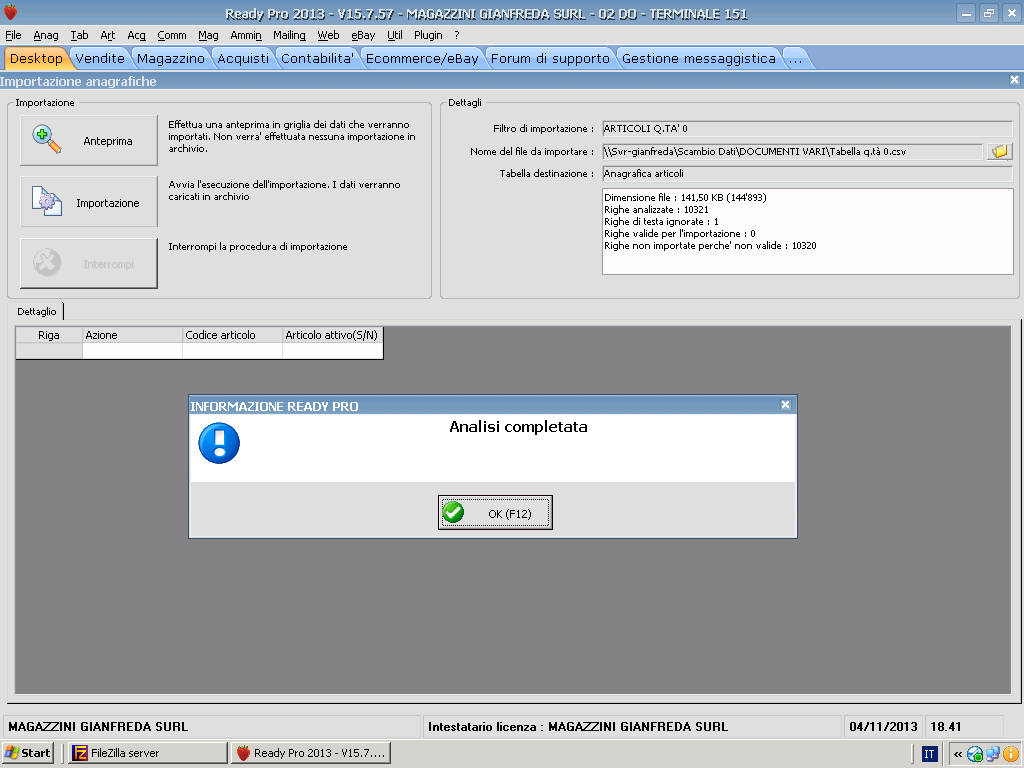
Task: Open the Windows Start button
Action: click(x=27, y=753)
